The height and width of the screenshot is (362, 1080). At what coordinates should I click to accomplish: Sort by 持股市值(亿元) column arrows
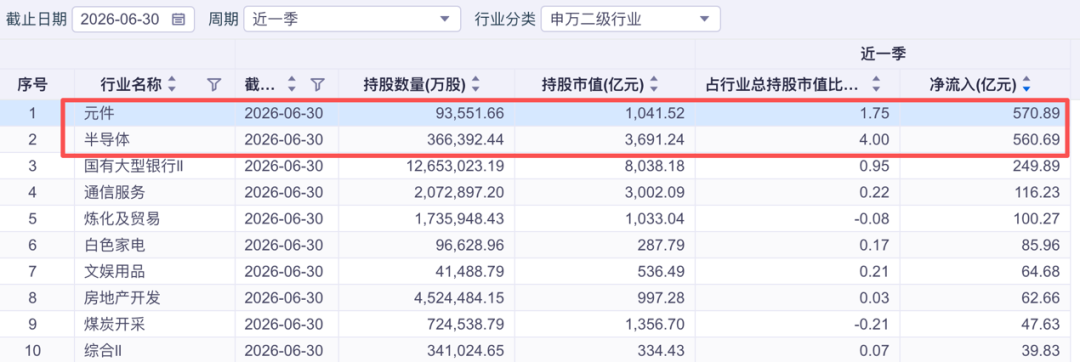coord(654,85)
